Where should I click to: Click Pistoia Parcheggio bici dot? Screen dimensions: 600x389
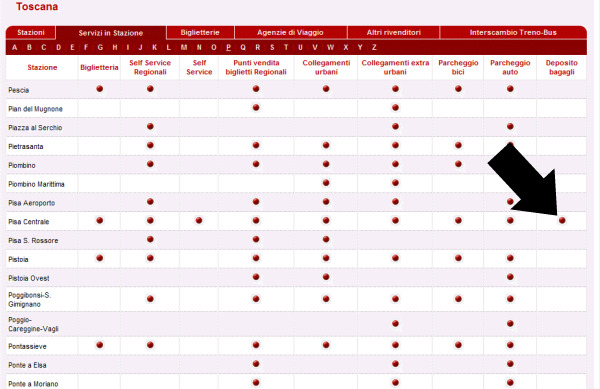[x=458, y=258]
